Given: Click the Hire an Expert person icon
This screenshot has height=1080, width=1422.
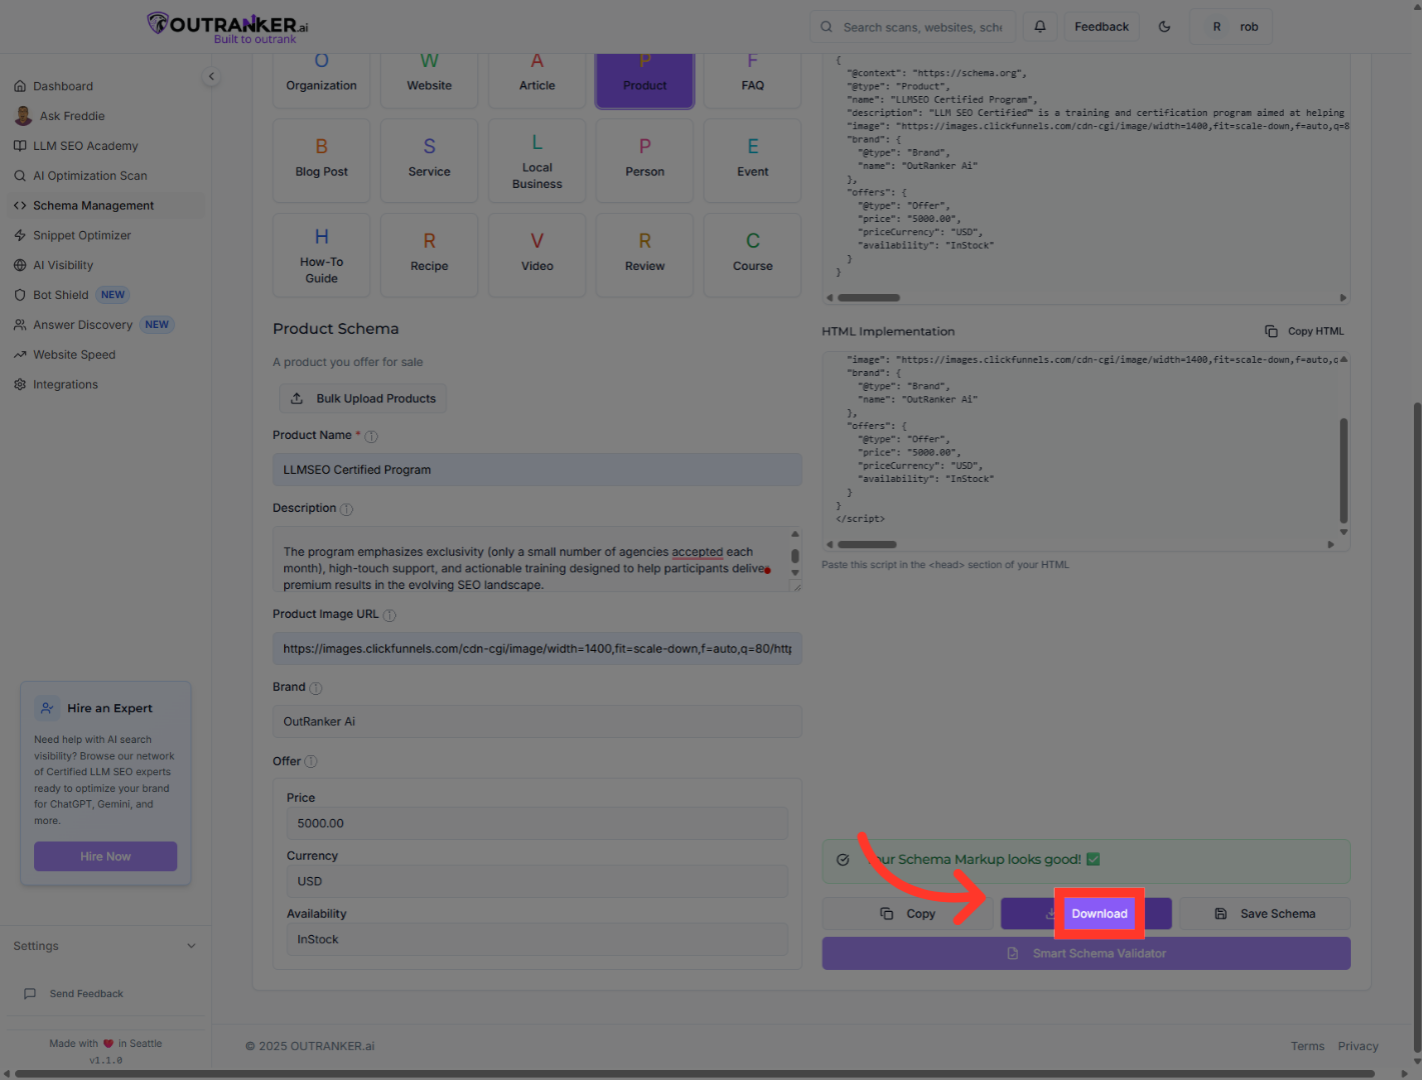Looking at the screenshot, I should click(47, 708).
